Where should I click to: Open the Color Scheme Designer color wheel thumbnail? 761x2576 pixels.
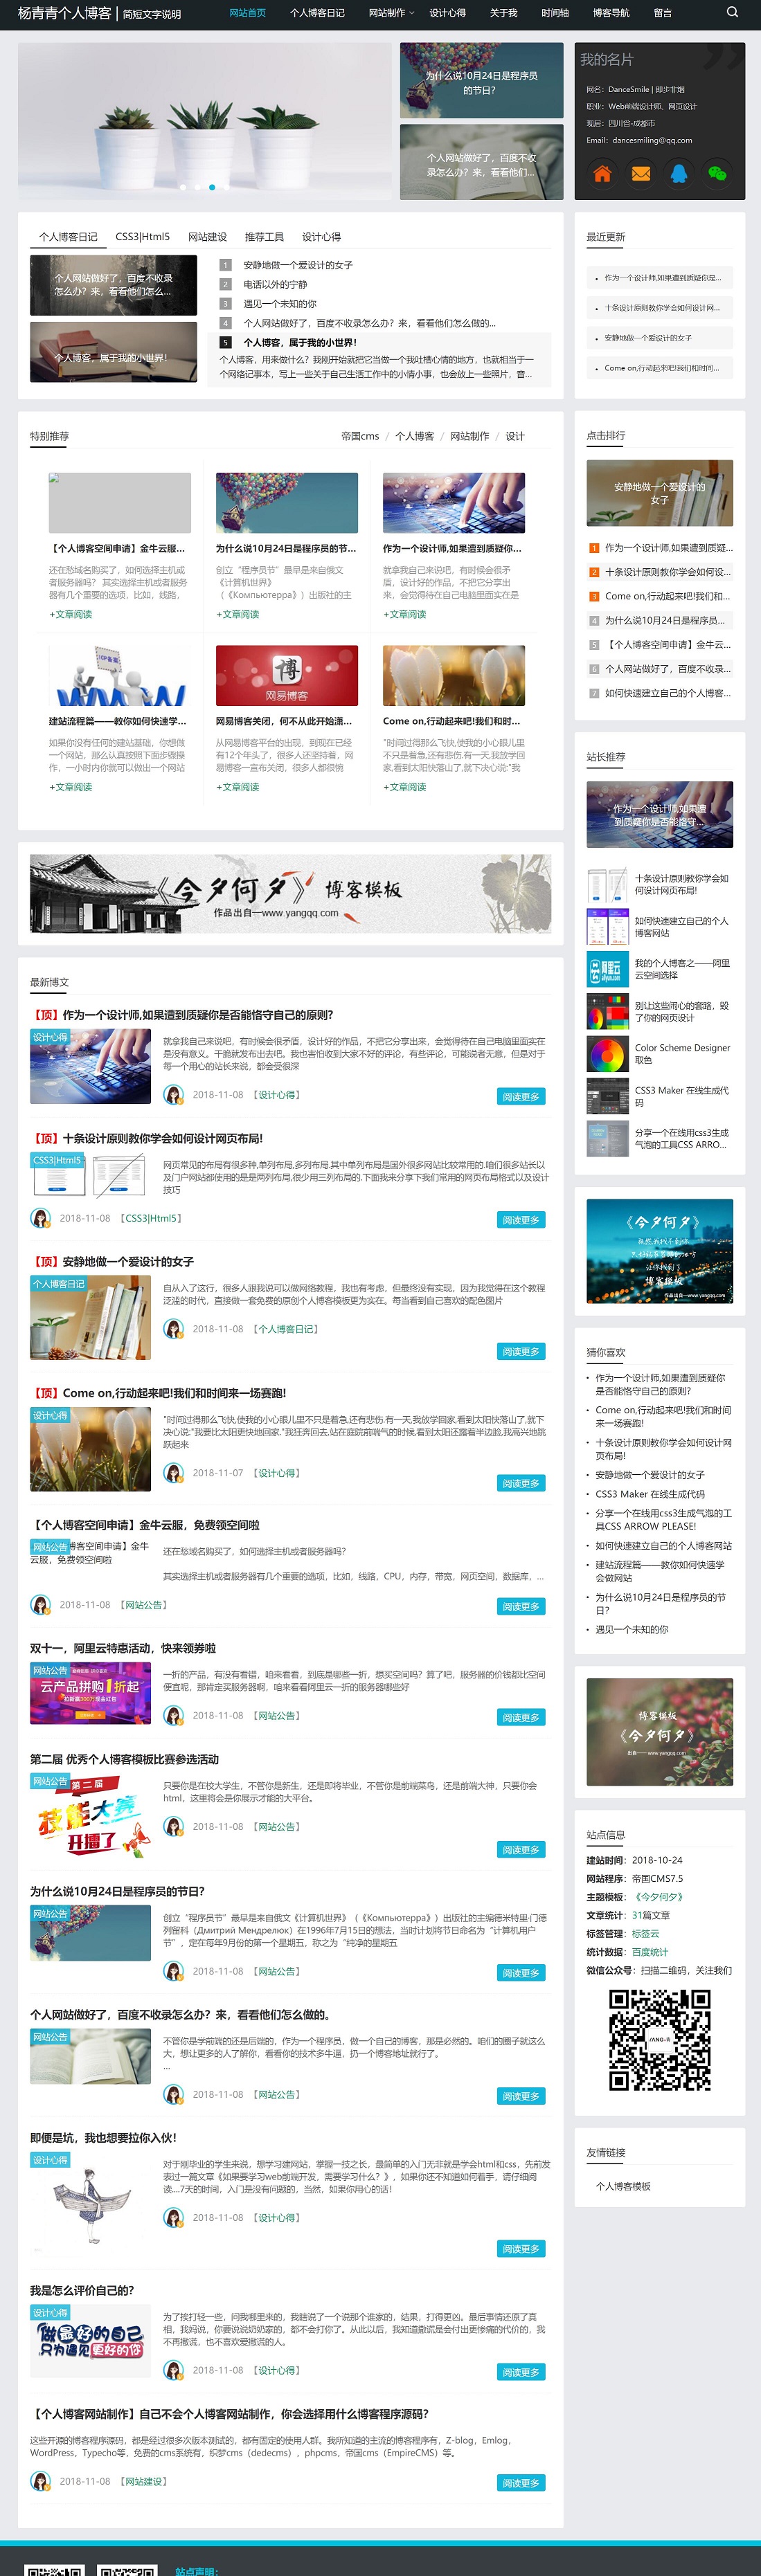coord(607,1054)
